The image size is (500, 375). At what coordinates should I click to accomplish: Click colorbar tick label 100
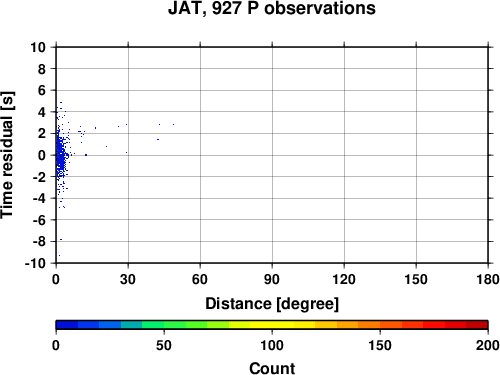pyautogui.click(x=272, y=345)
